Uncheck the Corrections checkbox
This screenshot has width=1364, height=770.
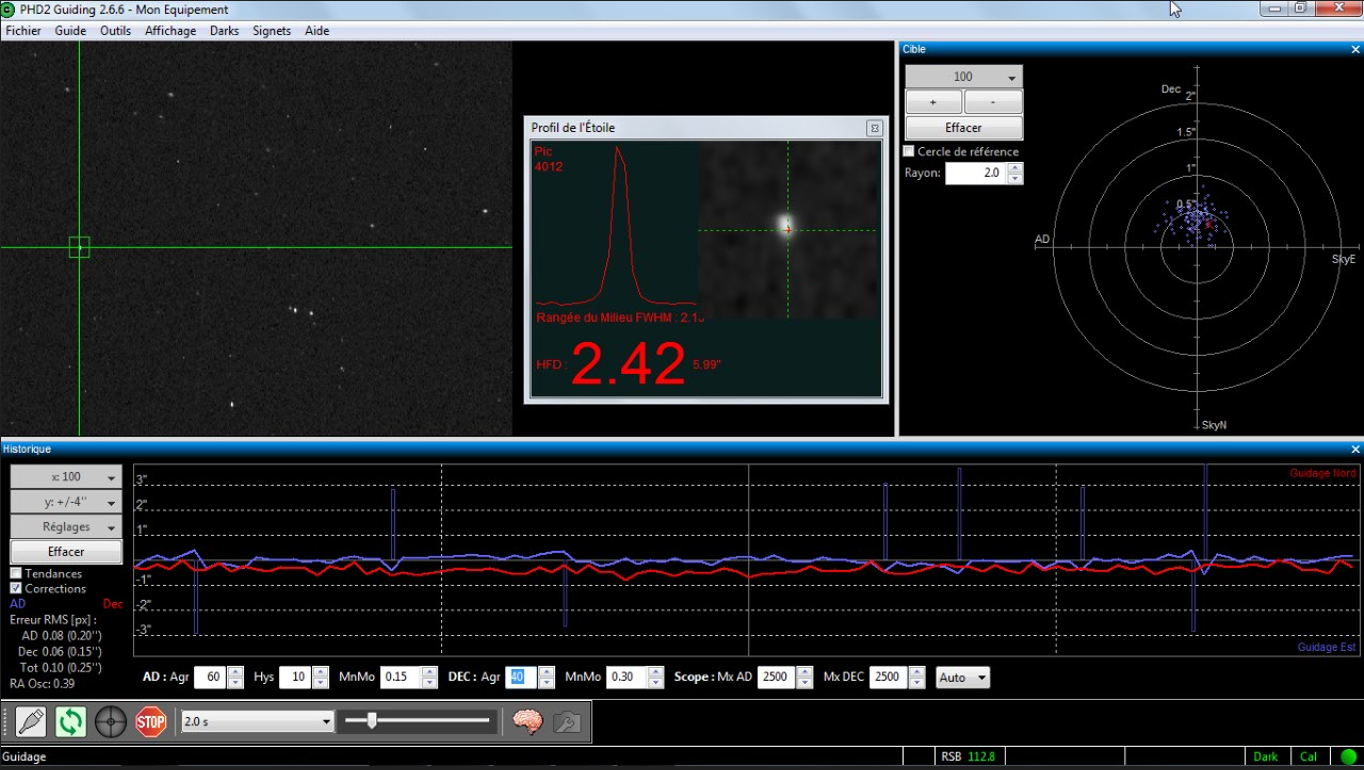coord(16,588)
